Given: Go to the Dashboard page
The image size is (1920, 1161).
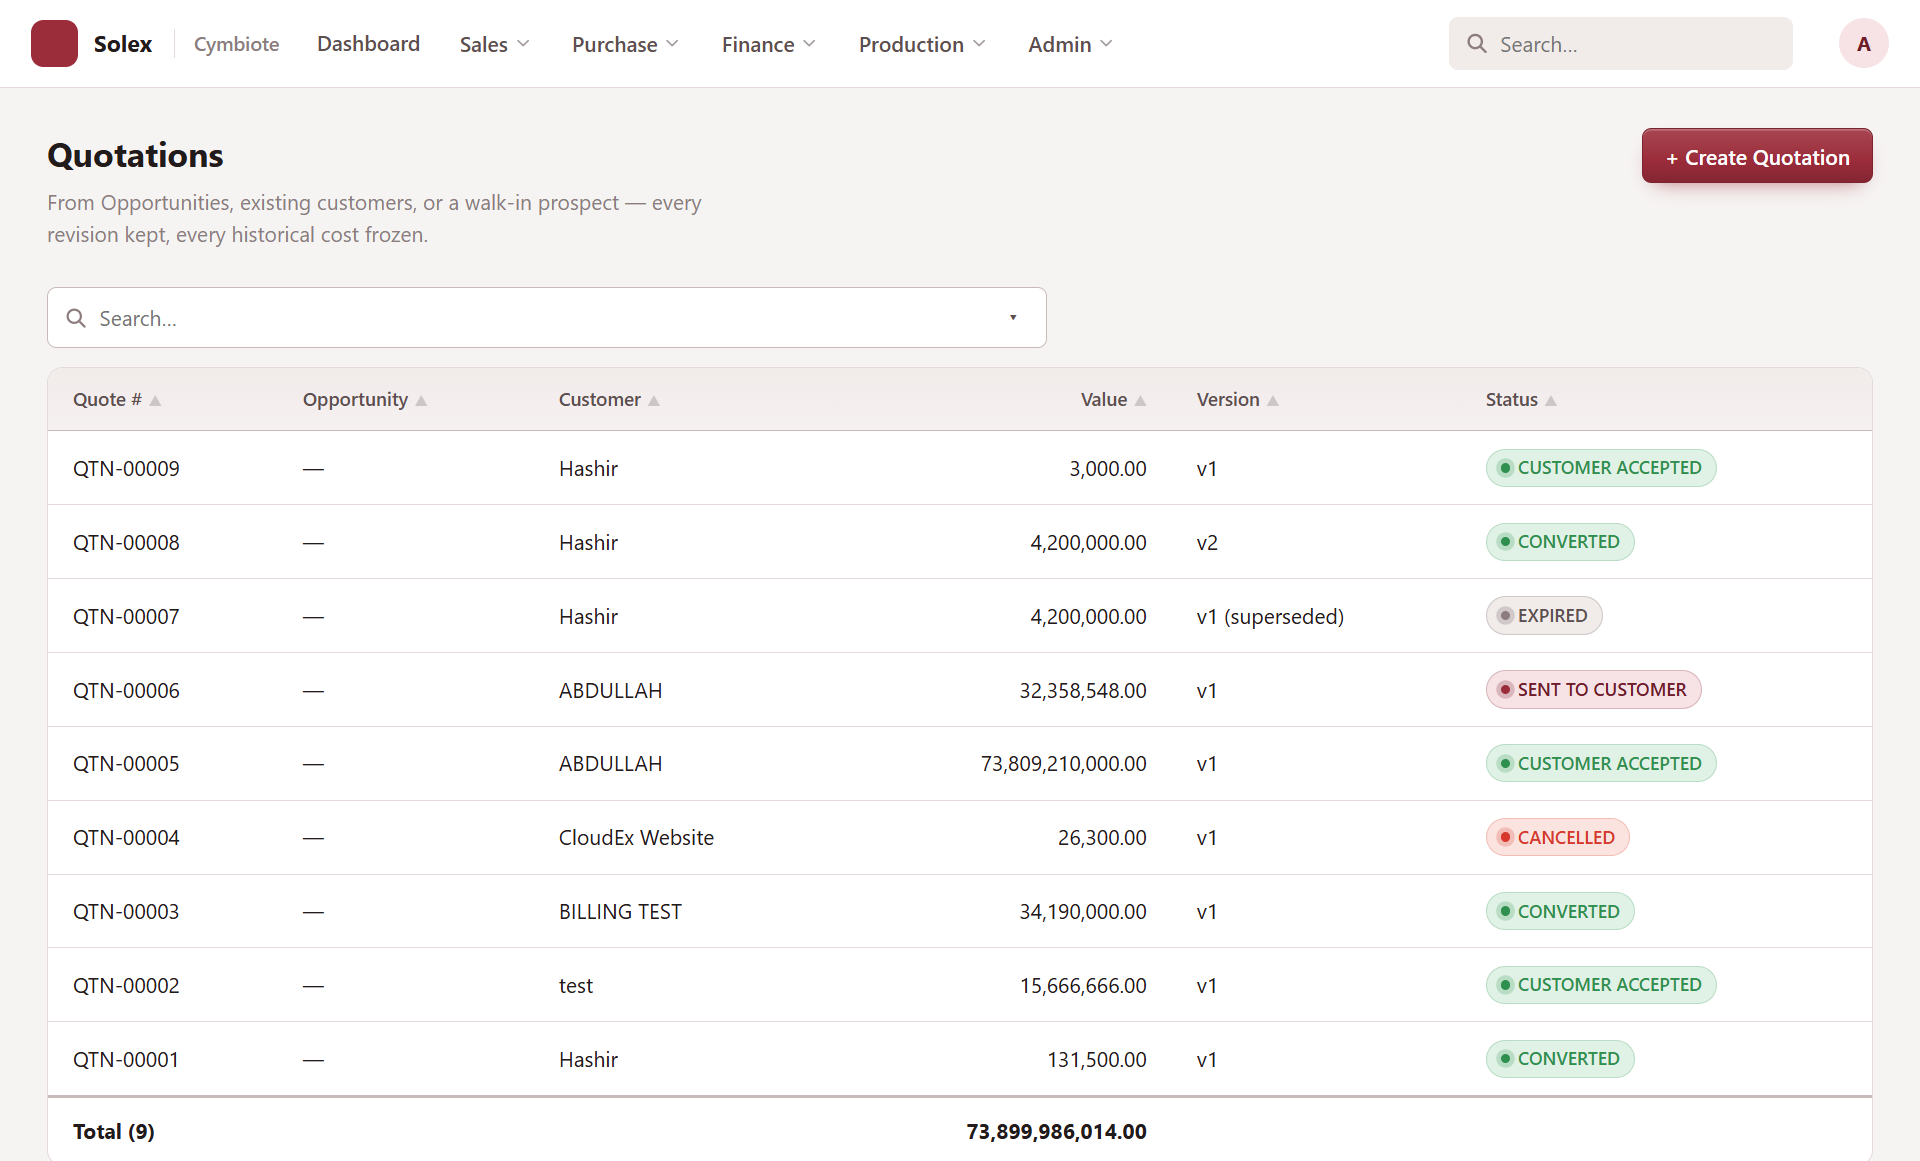Looking at the screenshot, I should tap(368, 44).
